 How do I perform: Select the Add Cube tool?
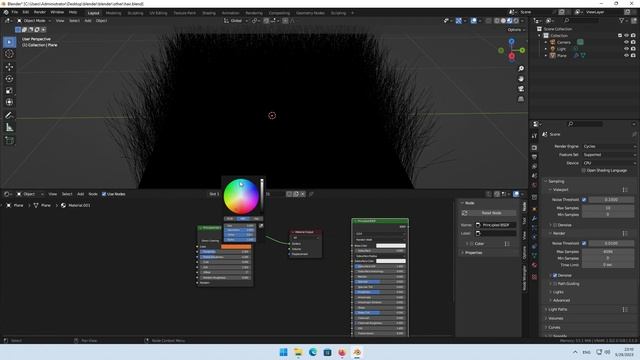(x=9, y=141)
